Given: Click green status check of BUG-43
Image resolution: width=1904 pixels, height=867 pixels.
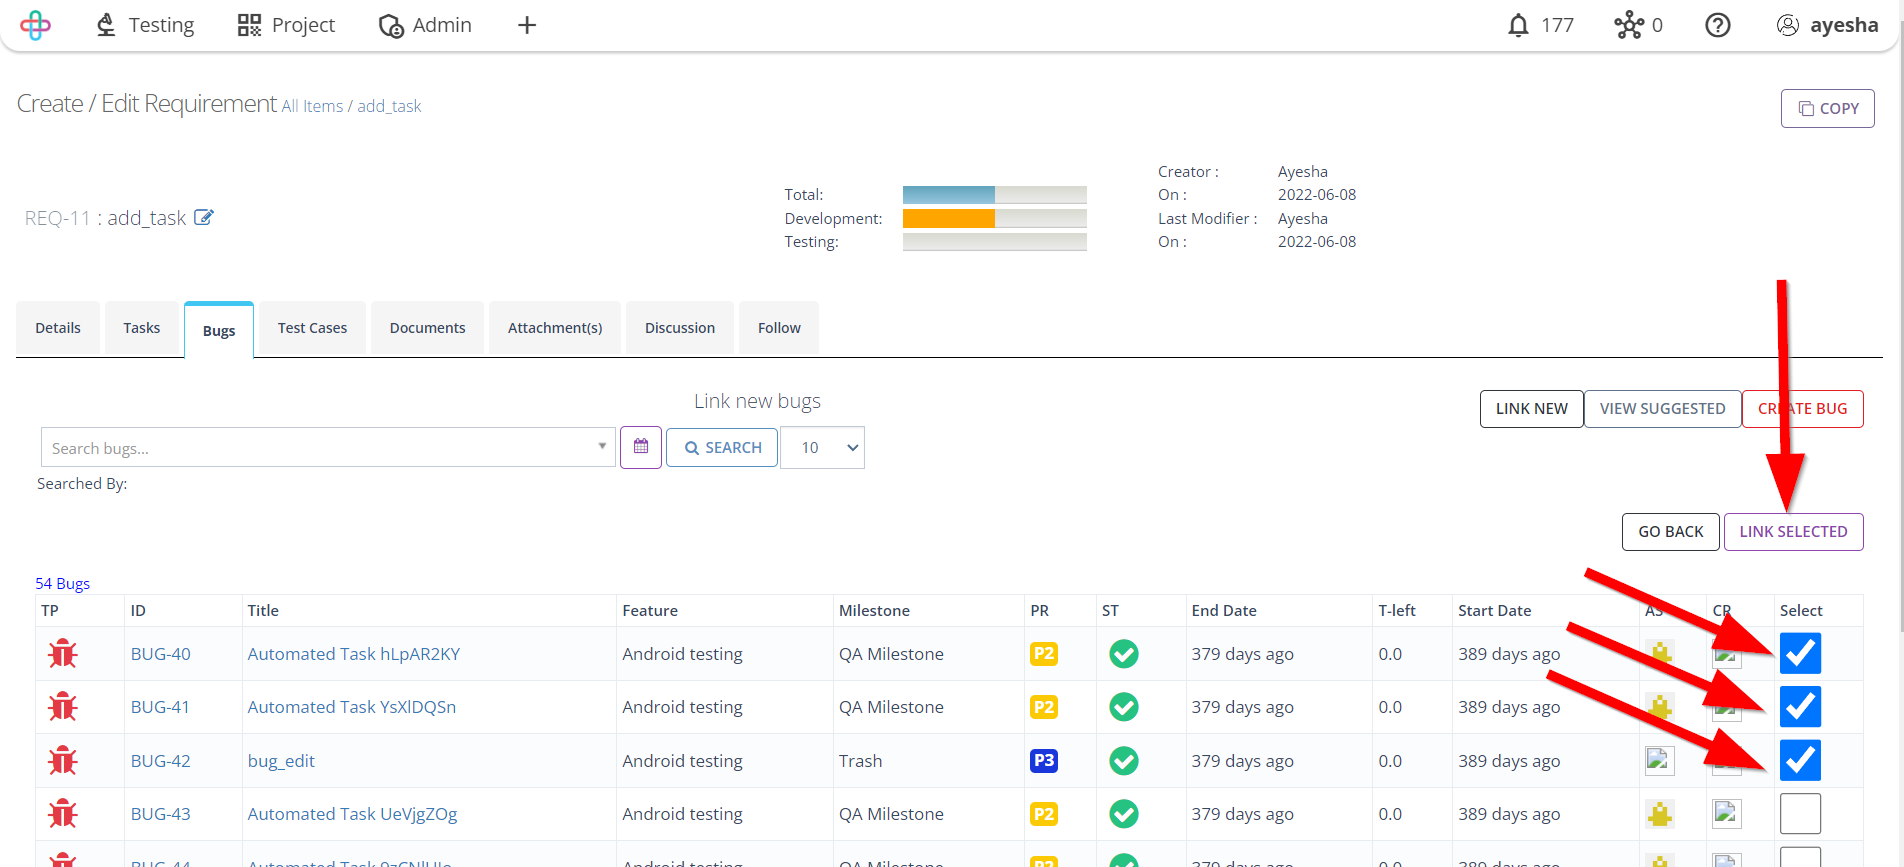Looking at the screenshot, I should [1123, 813].
